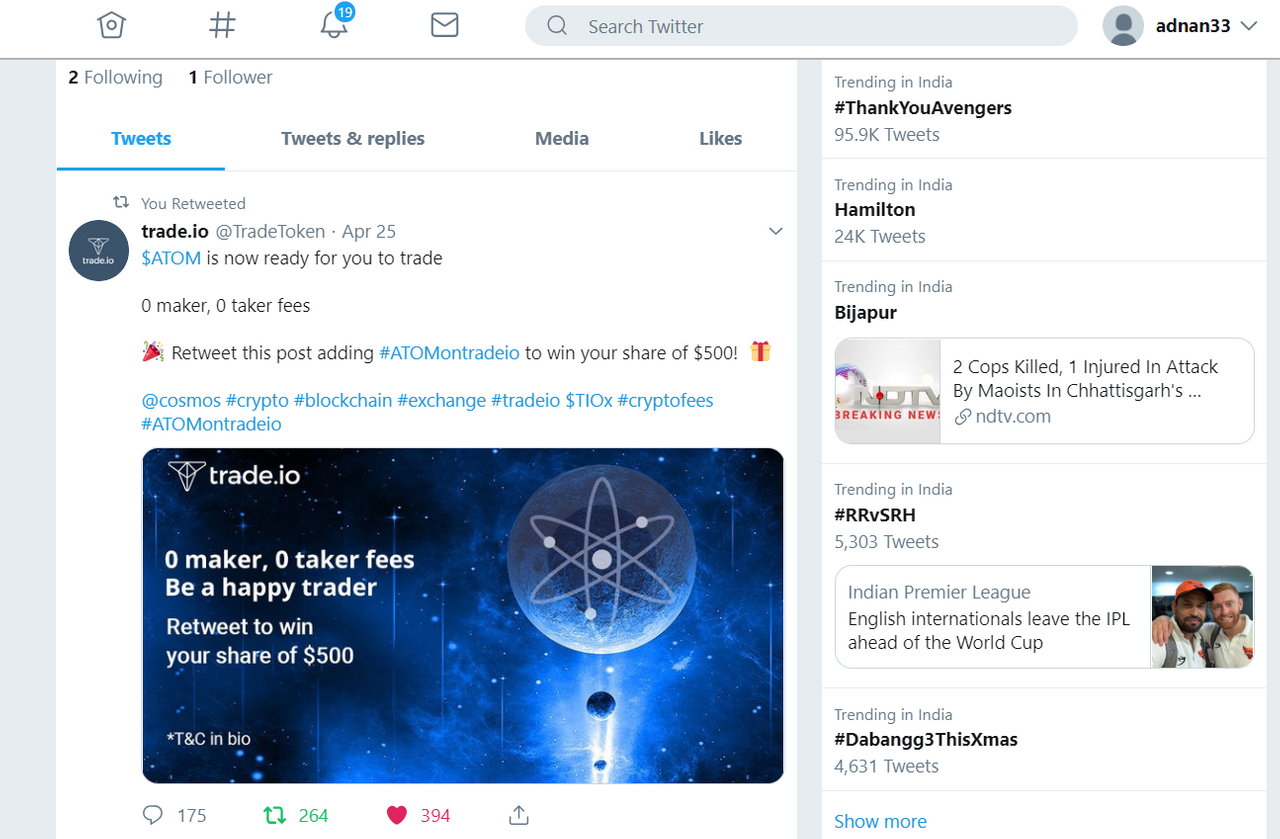Share the trade.io tweet
The width and height of the screenshot is (1280, 839).
(518, 815)
